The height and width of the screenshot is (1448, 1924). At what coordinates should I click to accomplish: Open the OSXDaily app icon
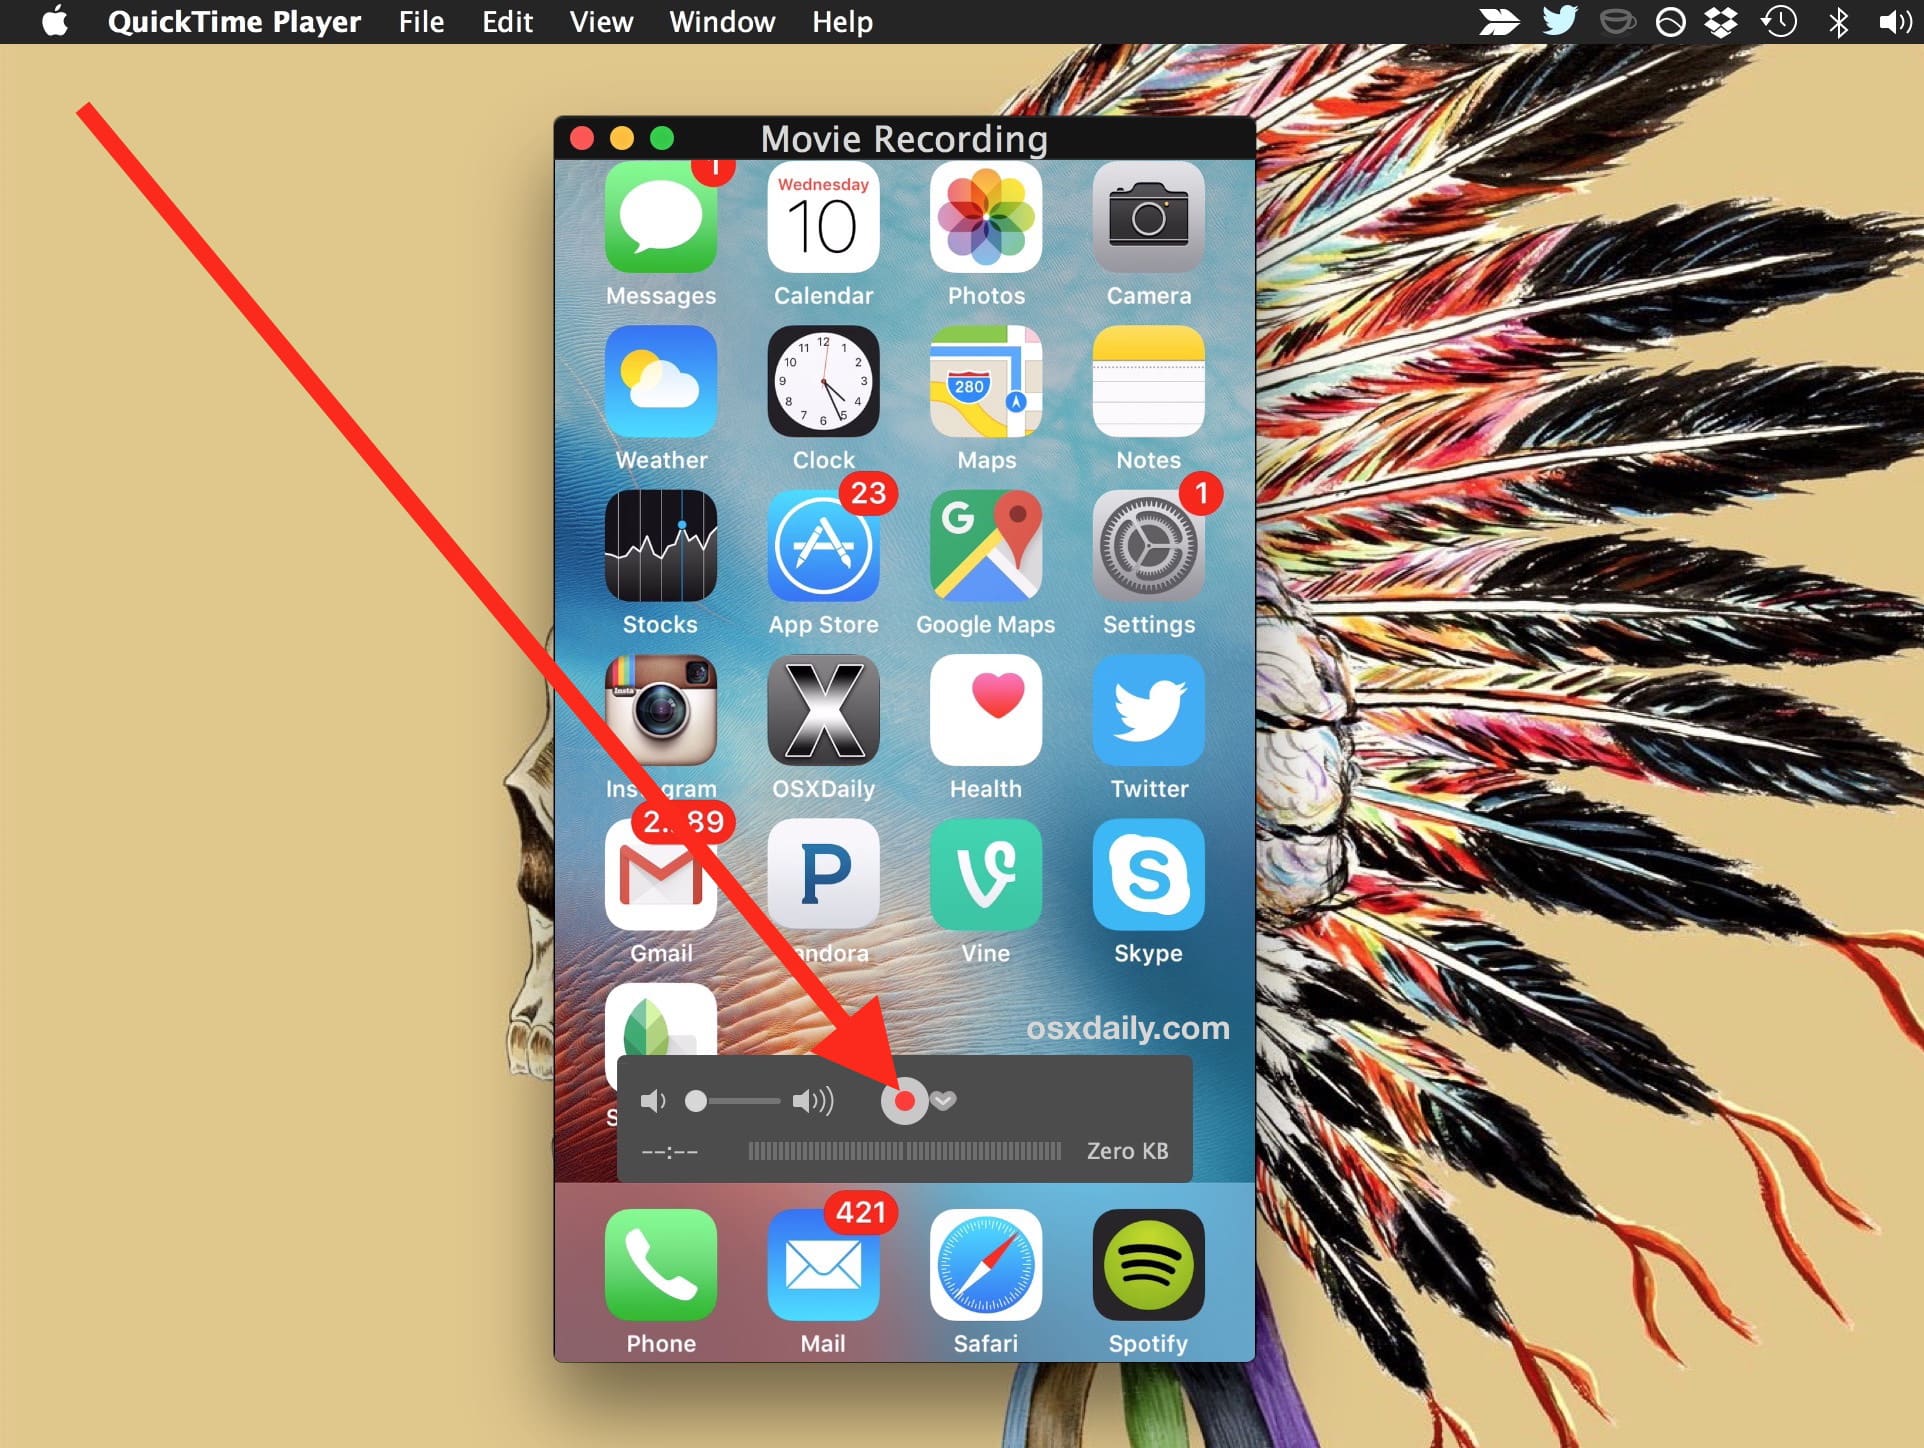[821, 732]
